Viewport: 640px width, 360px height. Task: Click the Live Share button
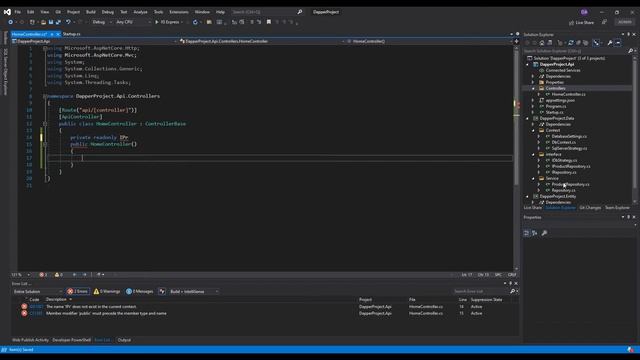click(582, 22)
